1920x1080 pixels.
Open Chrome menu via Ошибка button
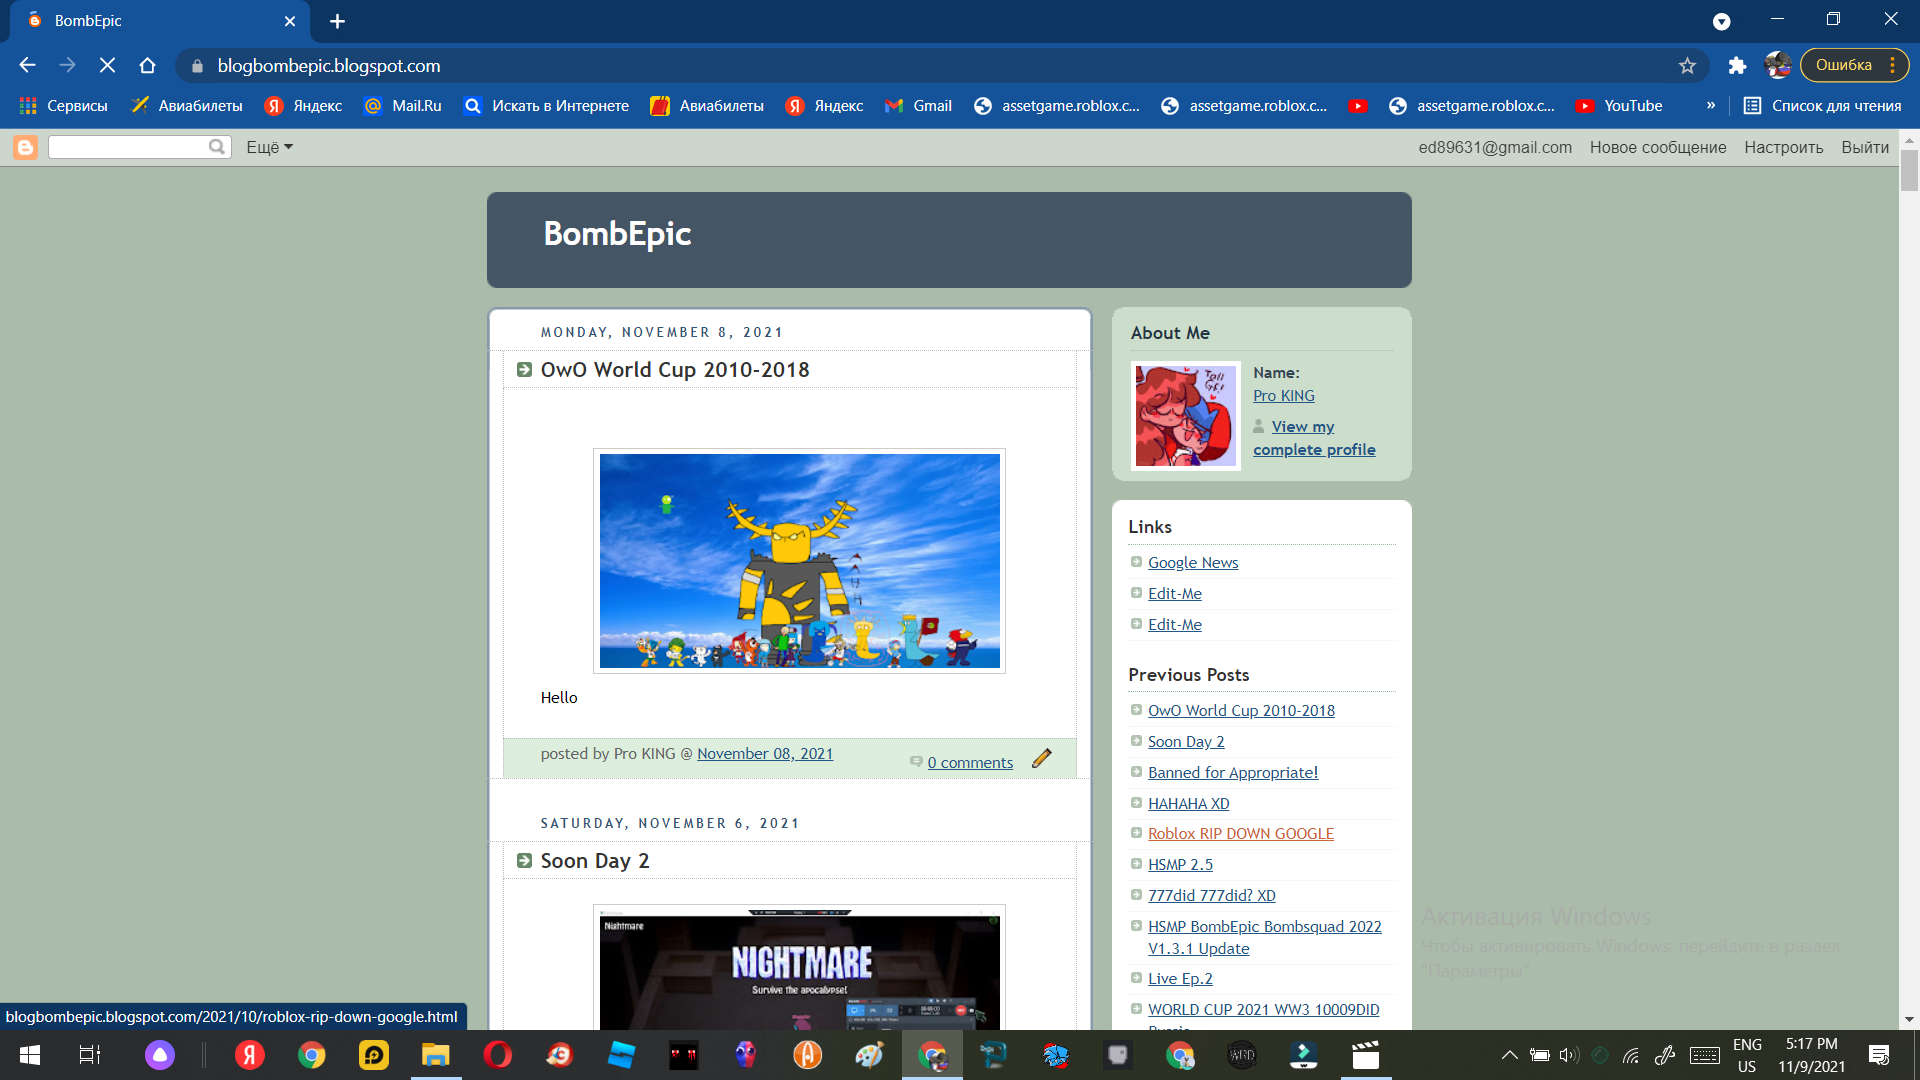1855,65
